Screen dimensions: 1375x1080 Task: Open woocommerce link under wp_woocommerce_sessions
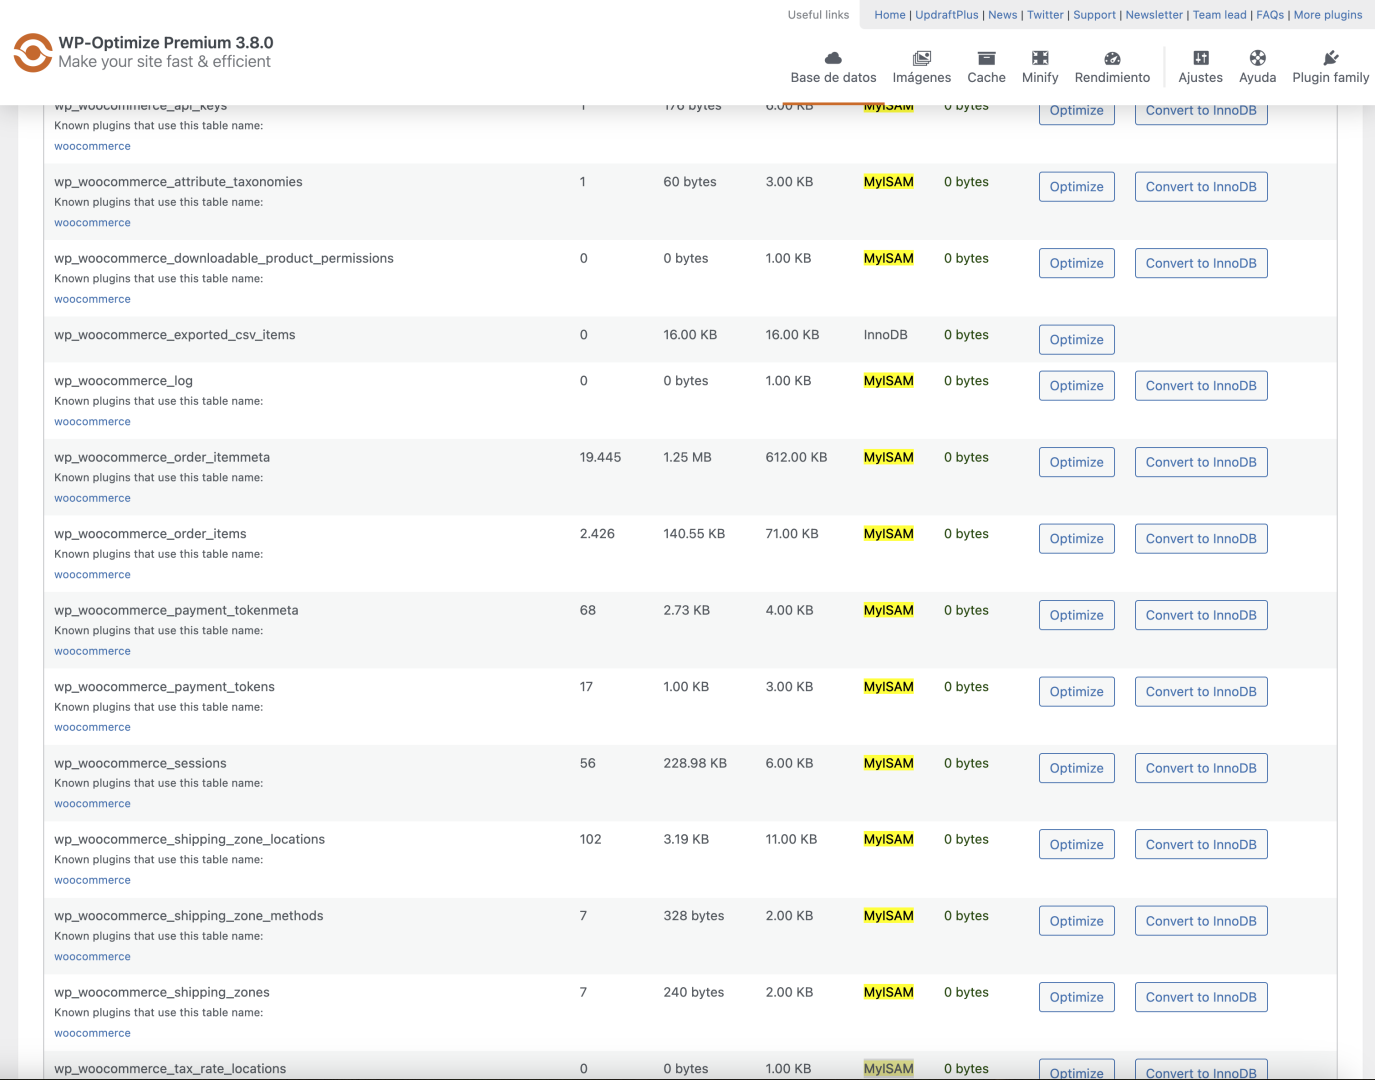[92, 804]
